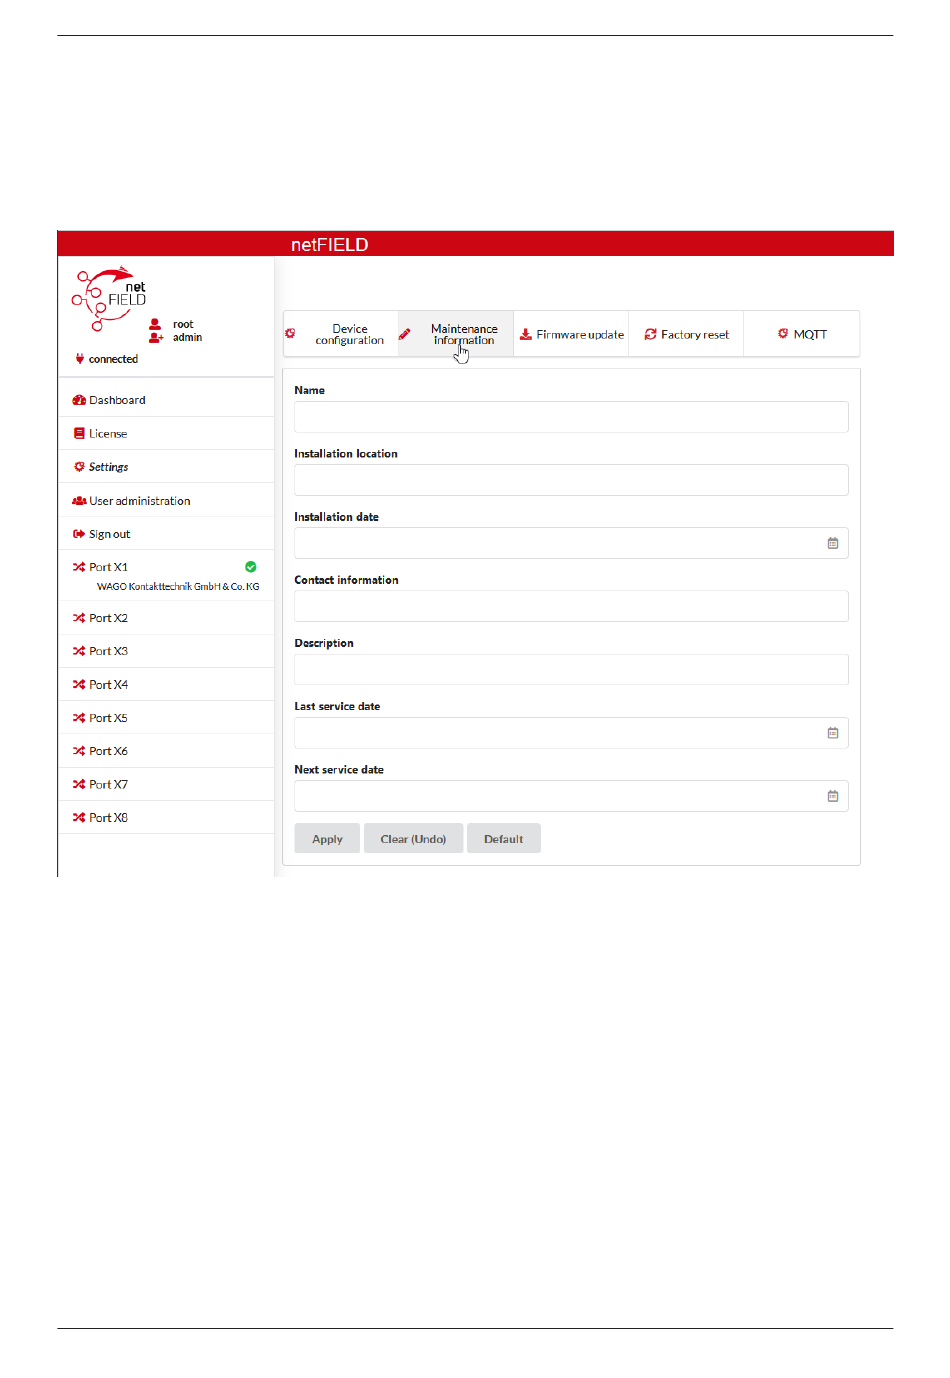Click the Maintenance information pencil icon

[404, 334]
